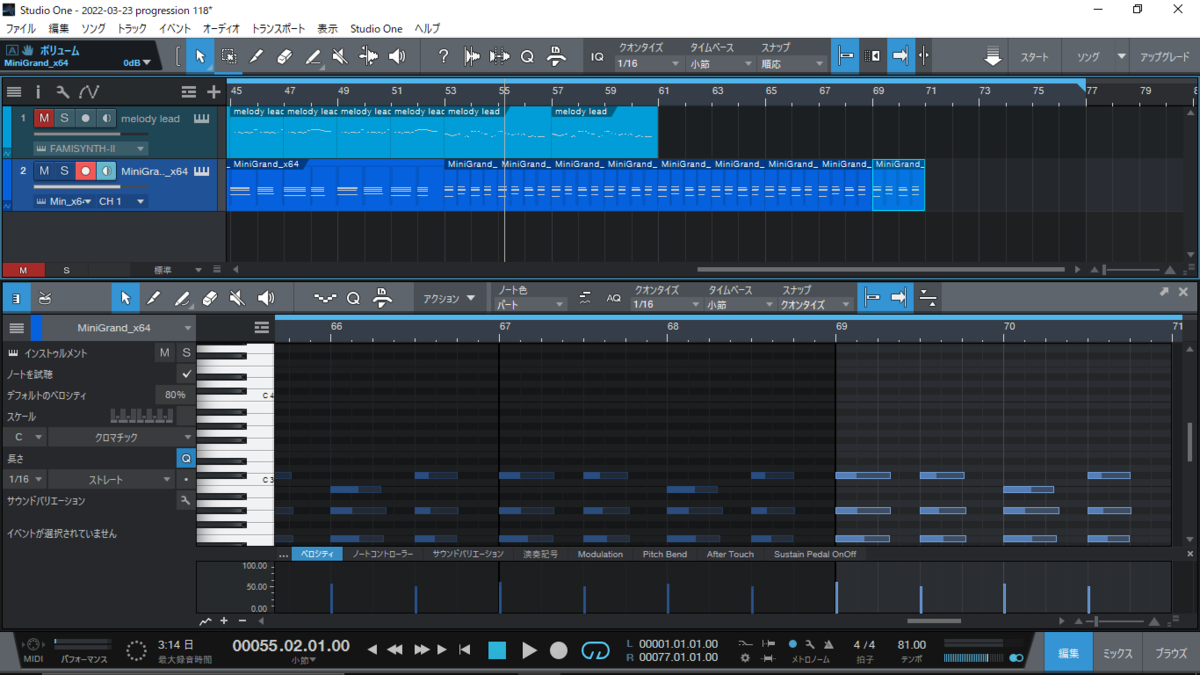Open the Audio menu
The width and height of the screenshot is (1200, 675).
pyautogui.click(x=221, y=28)
